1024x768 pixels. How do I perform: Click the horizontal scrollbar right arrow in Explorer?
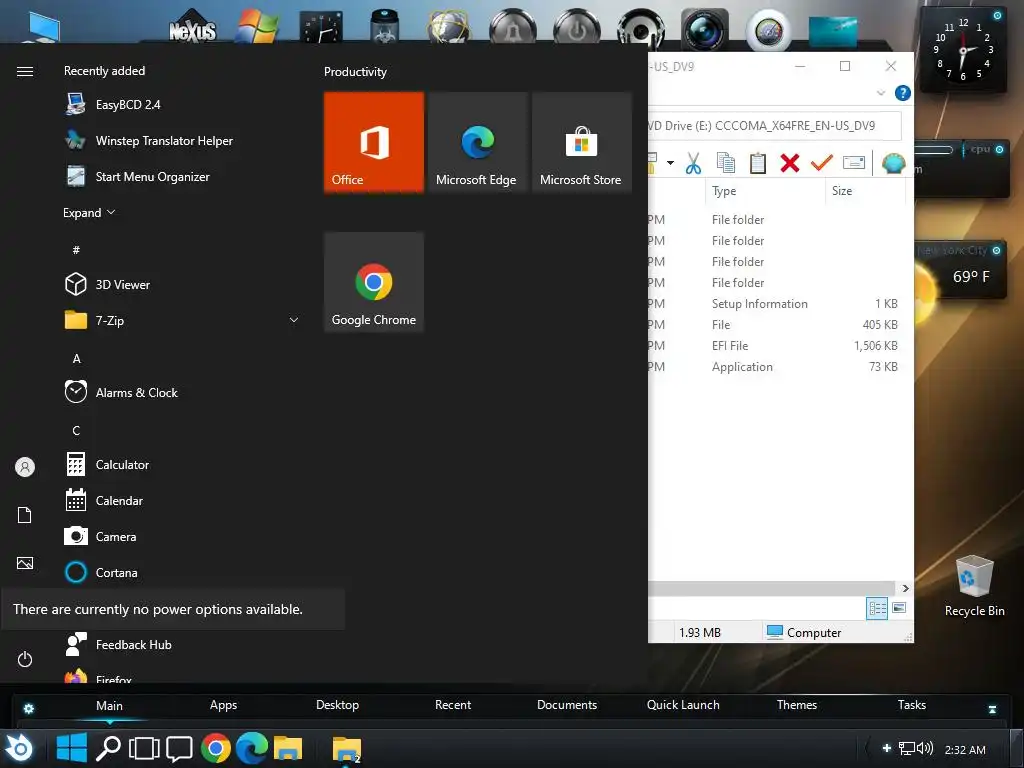pyautogui.click(x=905, y=588)
